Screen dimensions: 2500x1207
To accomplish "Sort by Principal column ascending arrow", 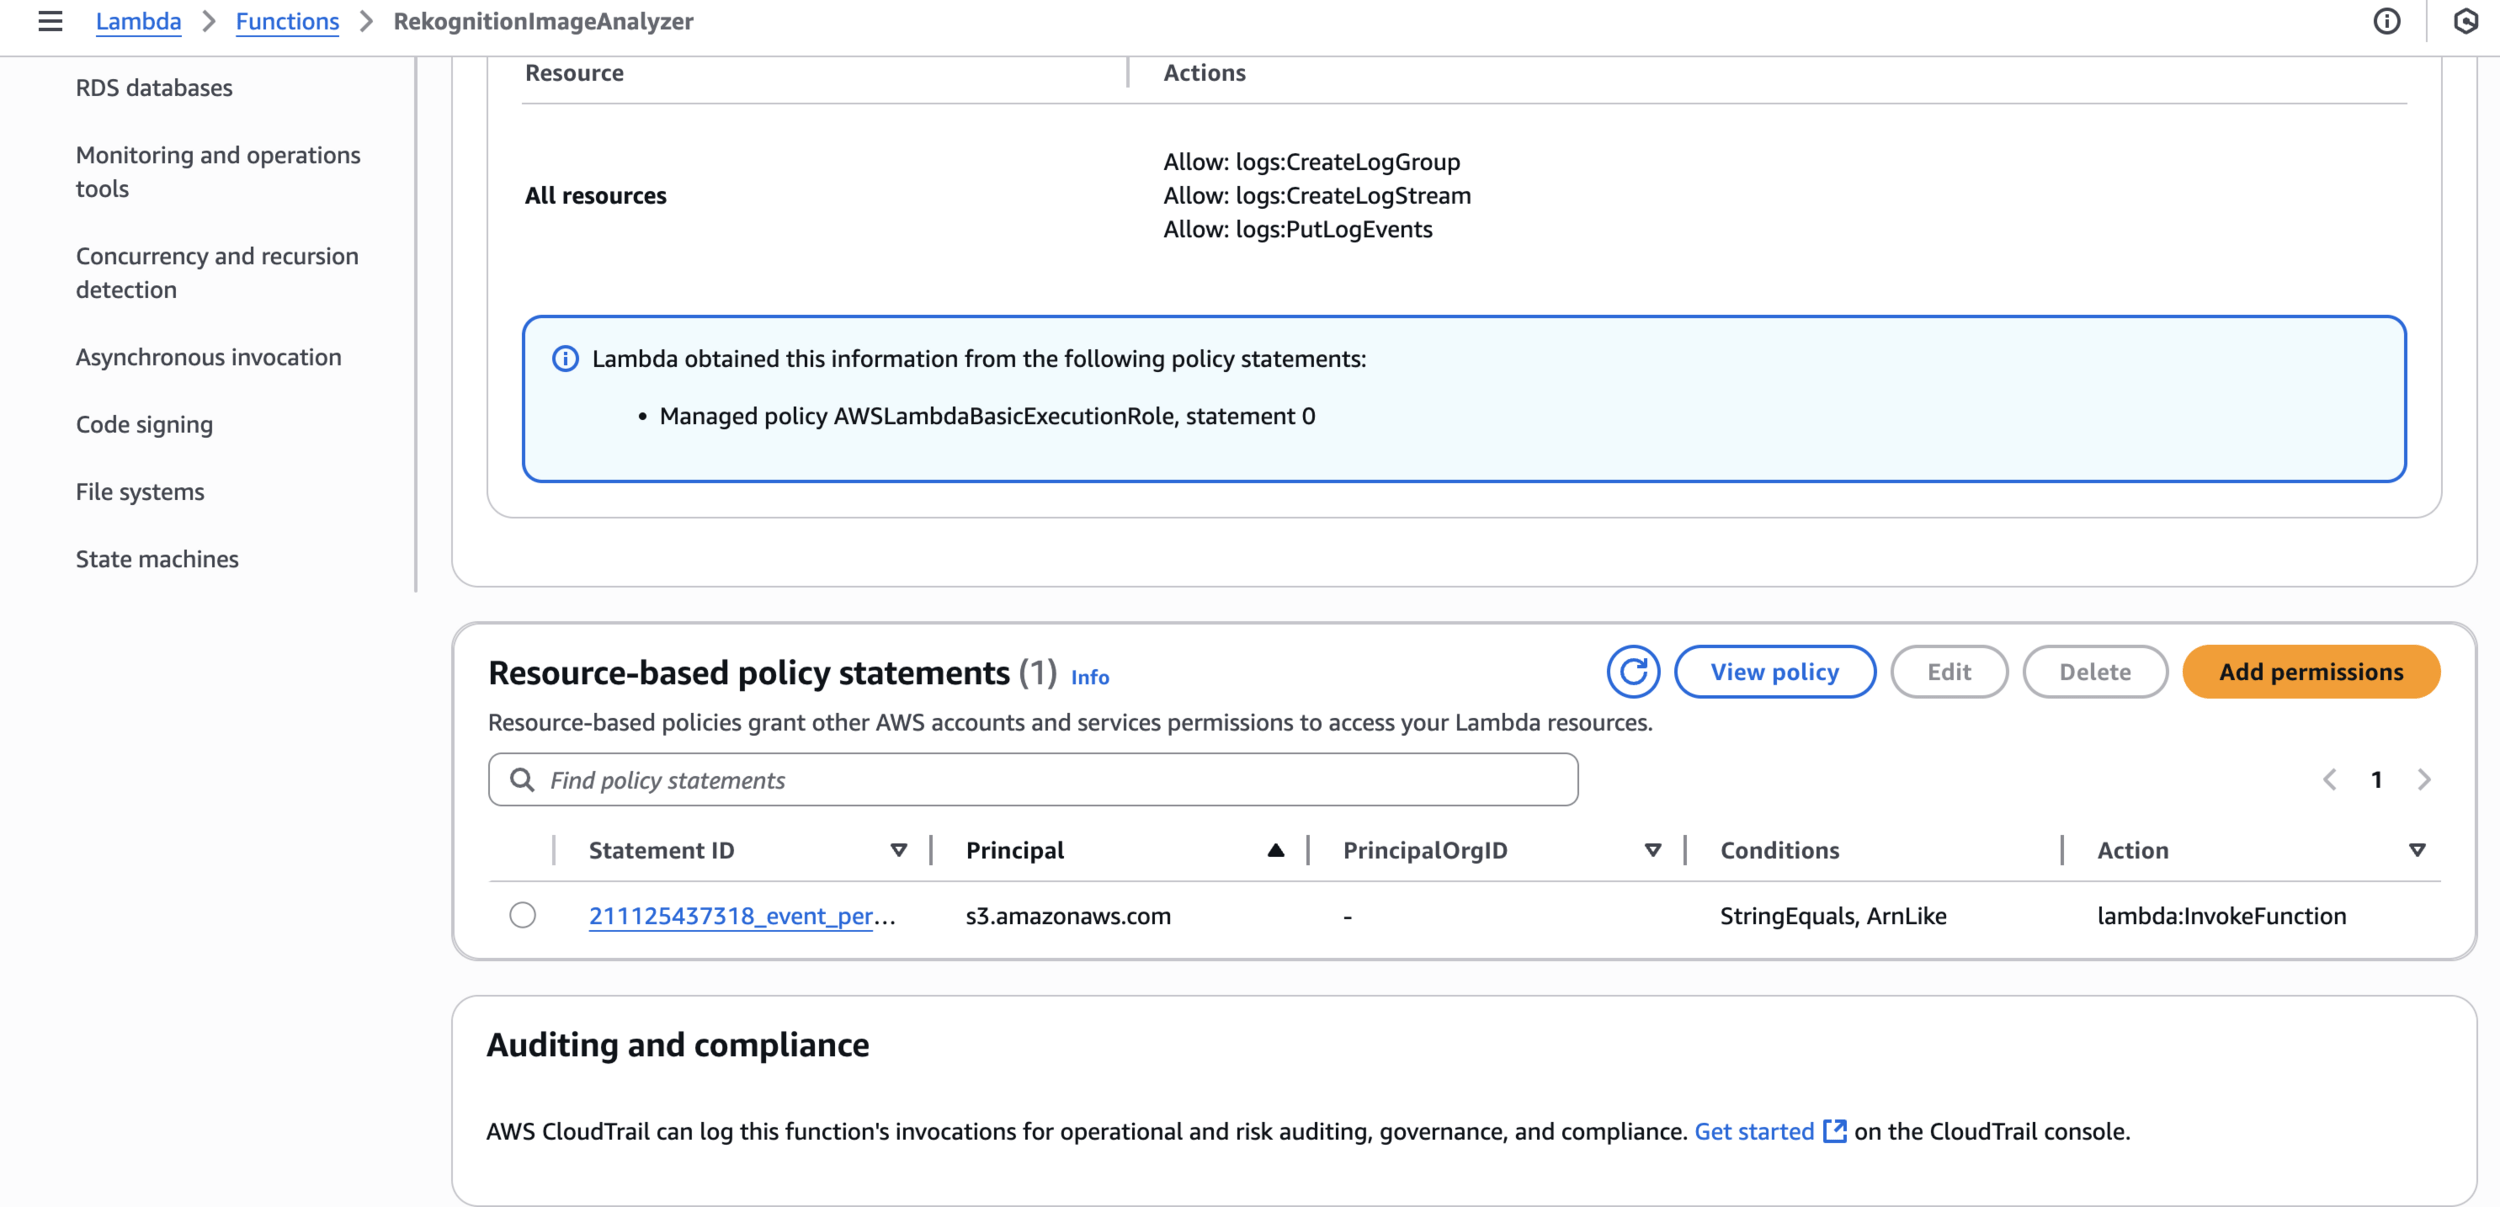I will [x=1275, y=850].
